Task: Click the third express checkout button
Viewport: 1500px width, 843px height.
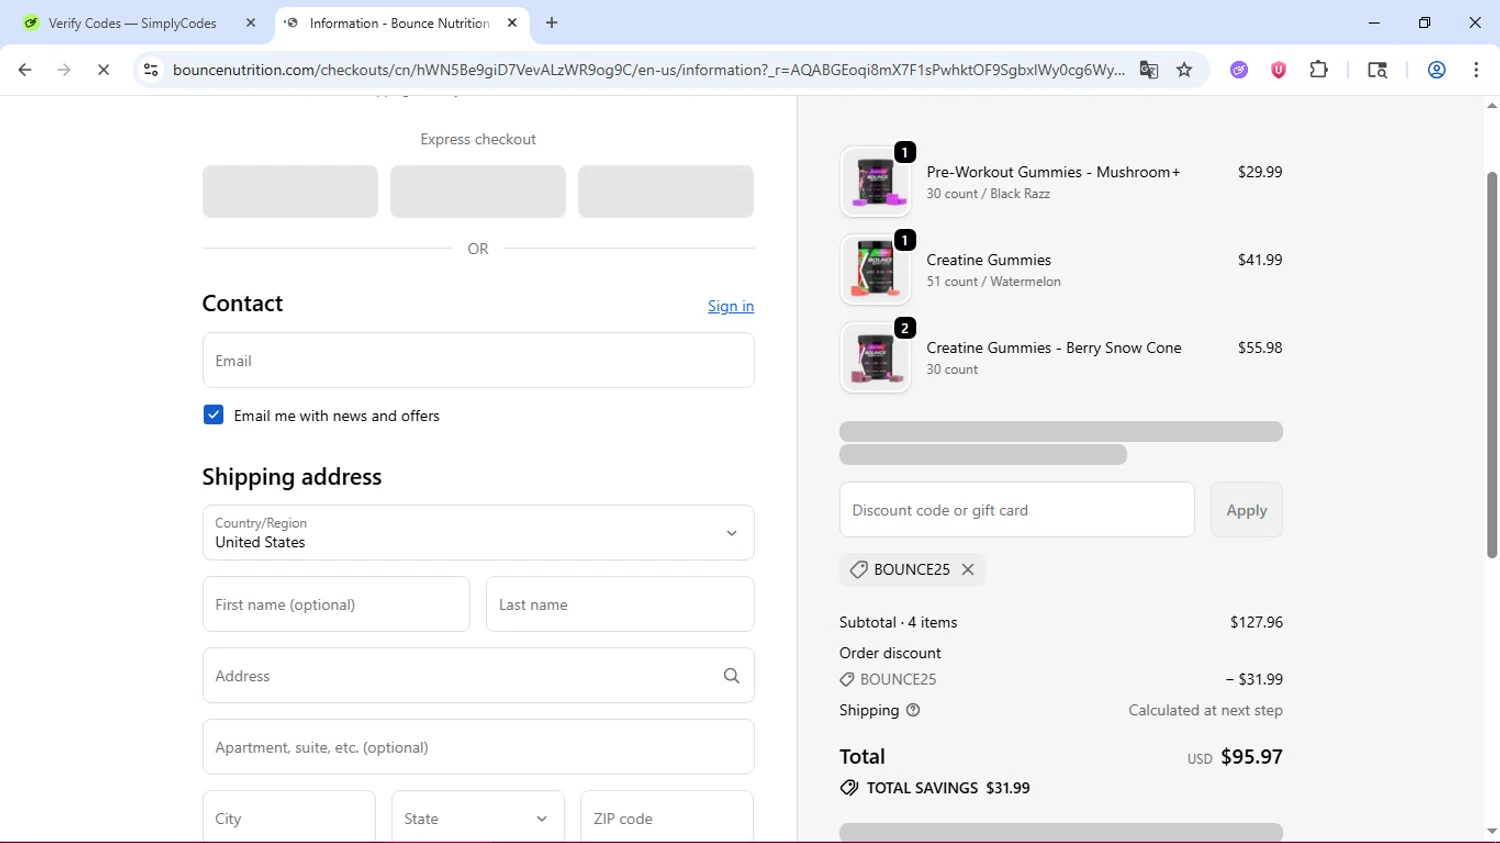Action: [x=666, y=191]
